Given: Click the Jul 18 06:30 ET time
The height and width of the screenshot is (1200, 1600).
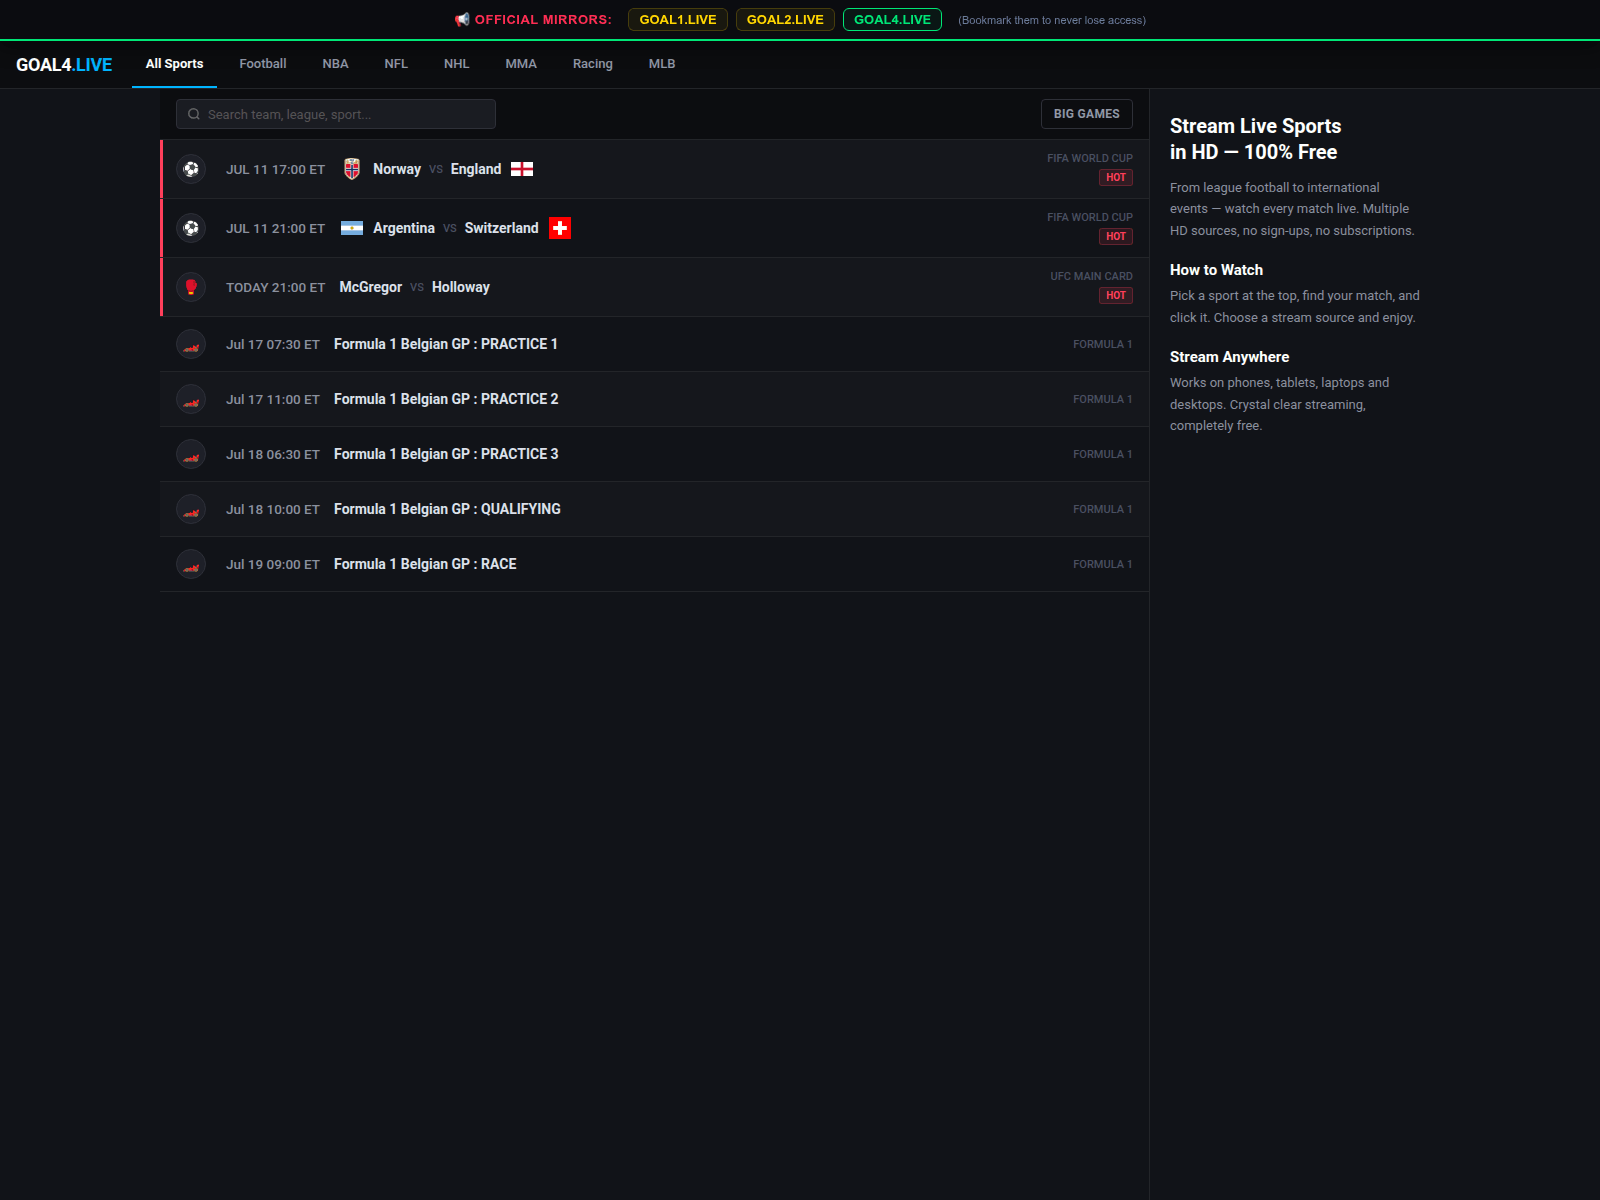Looking at the screenshot, I should (273, 454).
